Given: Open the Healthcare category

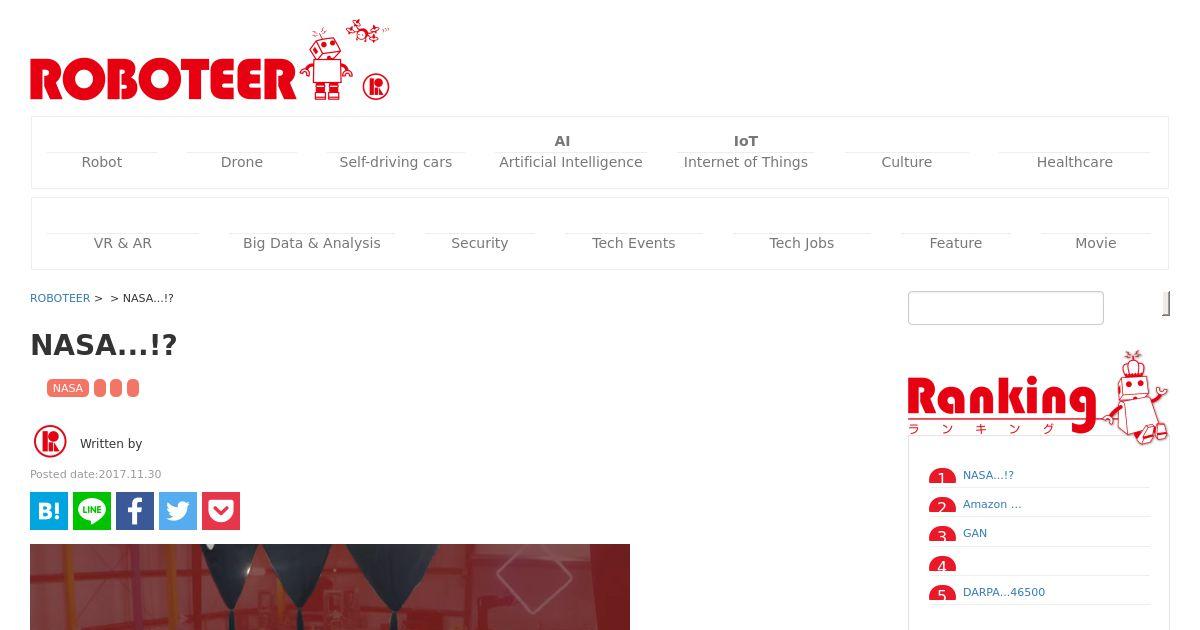Looking at the screenshot, I should [1075, 162].
